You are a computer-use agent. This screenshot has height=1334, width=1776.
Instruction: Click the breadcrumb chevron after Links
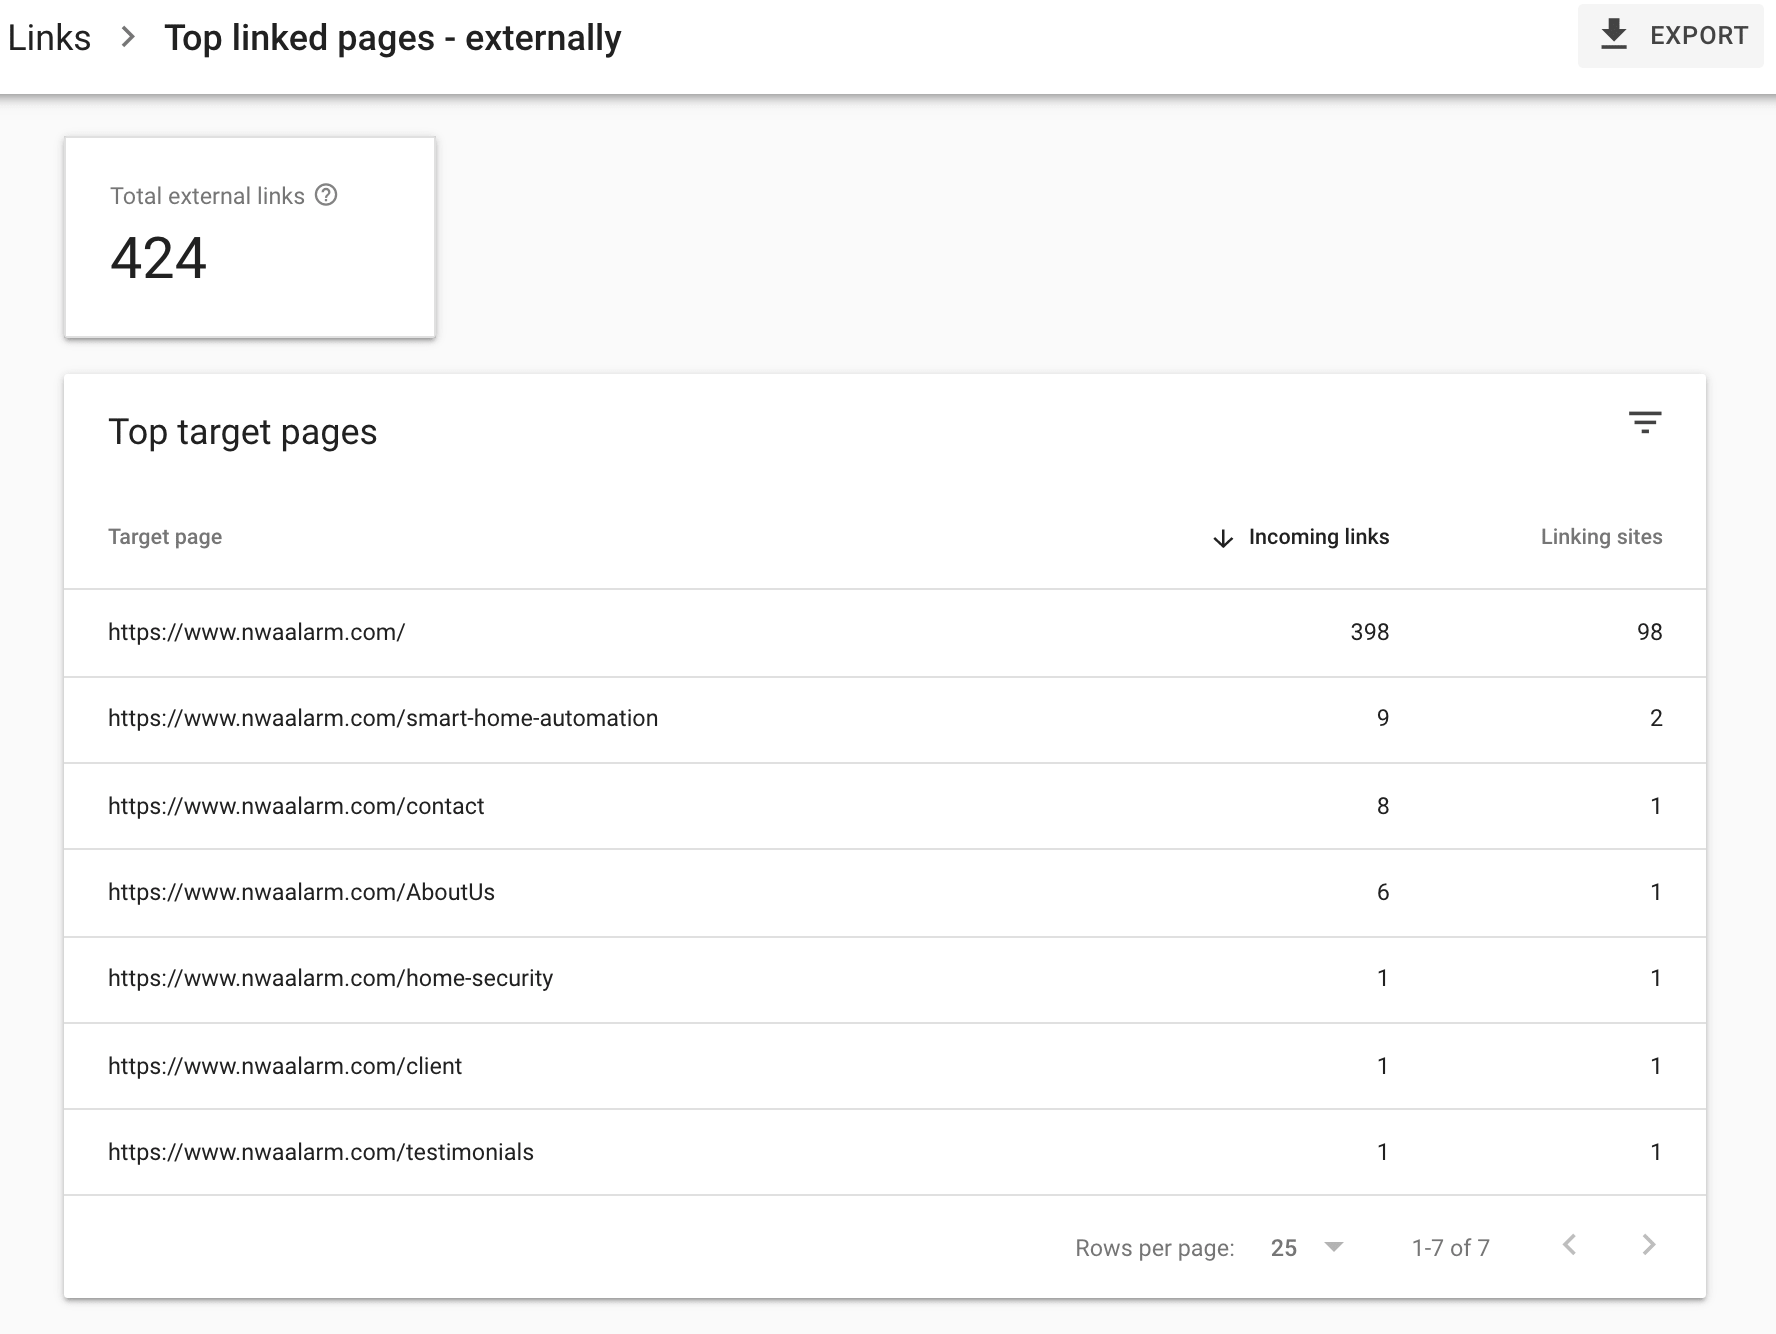[x=128, y=38]
